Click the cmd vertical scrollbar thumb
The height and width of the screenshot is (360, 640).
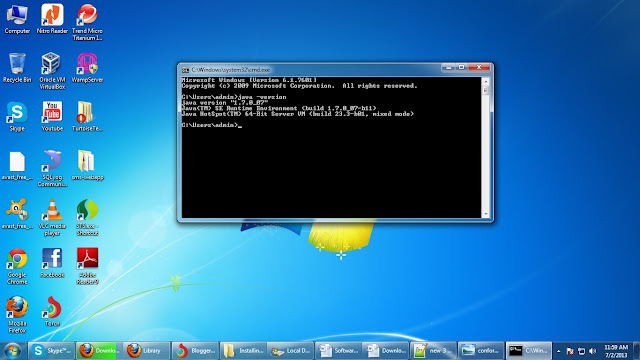point(486,91)
